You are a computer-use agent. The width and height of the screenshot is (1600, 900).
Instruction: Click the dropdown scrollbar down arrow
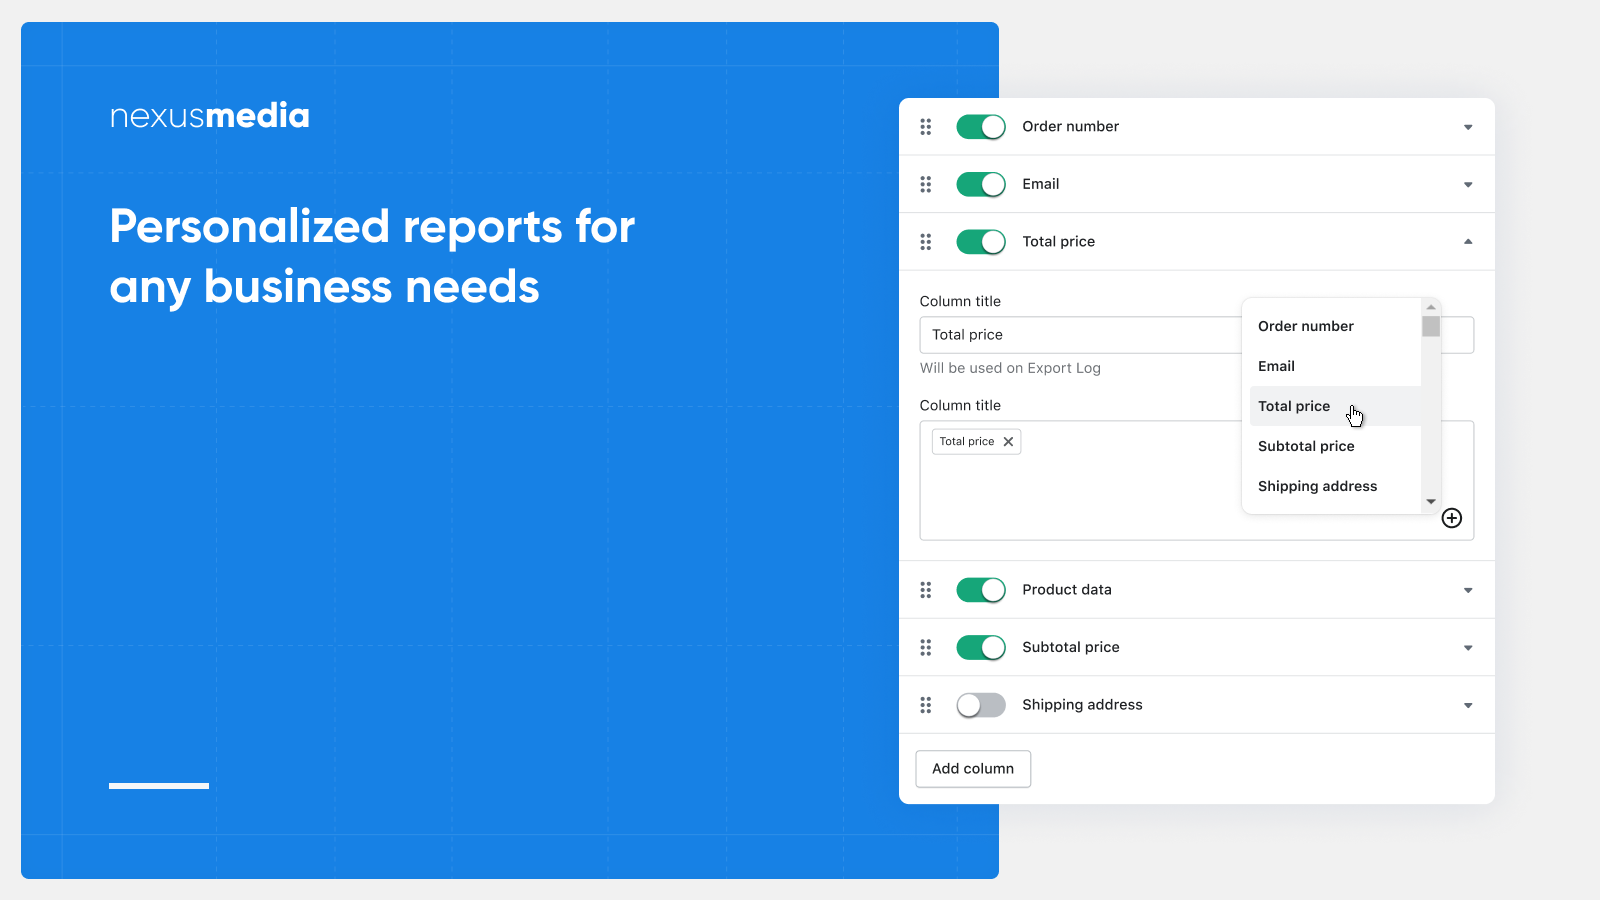[x=1431, y=502]
